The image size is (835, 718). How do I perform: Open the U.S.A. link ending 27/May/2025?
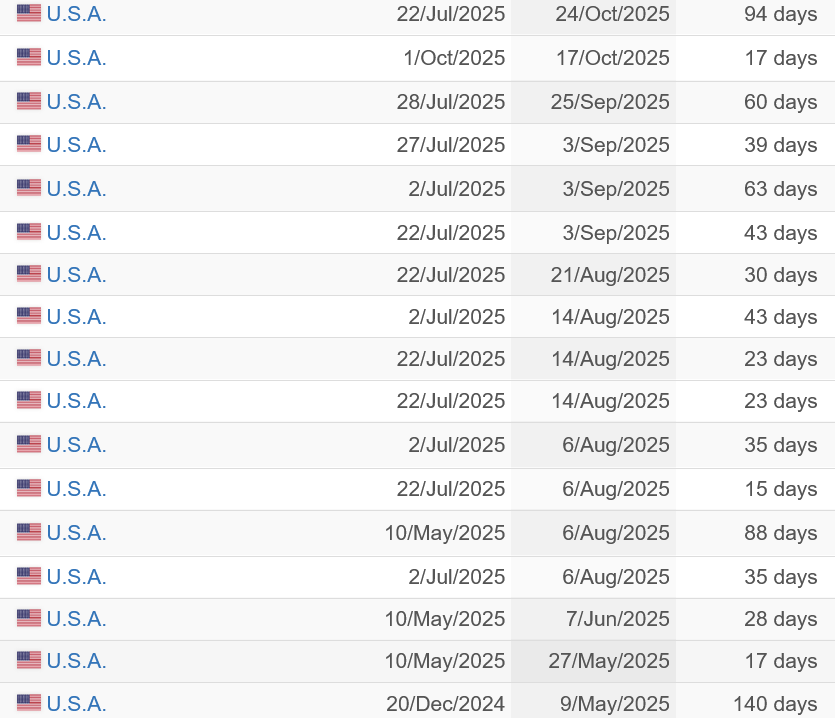point(76,661)
